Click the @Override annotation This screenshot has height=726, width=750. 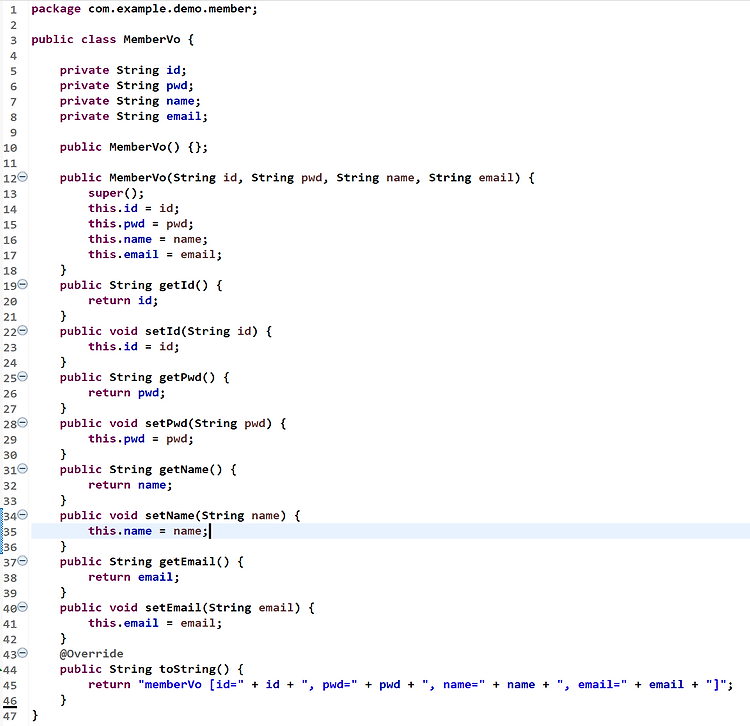tap(91, 654)
